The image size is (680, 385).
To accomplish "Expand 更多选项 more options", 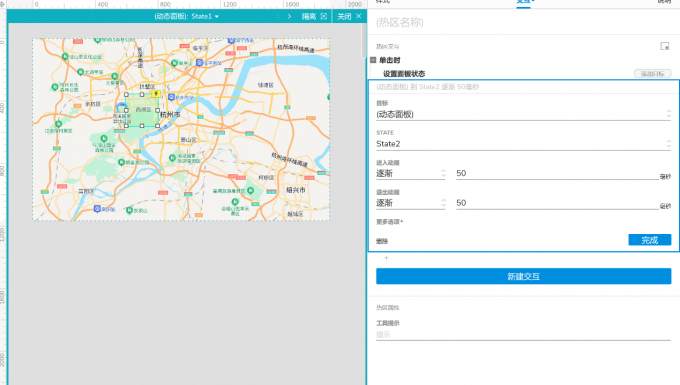I will pyautogui.click(x=389, y=222).
